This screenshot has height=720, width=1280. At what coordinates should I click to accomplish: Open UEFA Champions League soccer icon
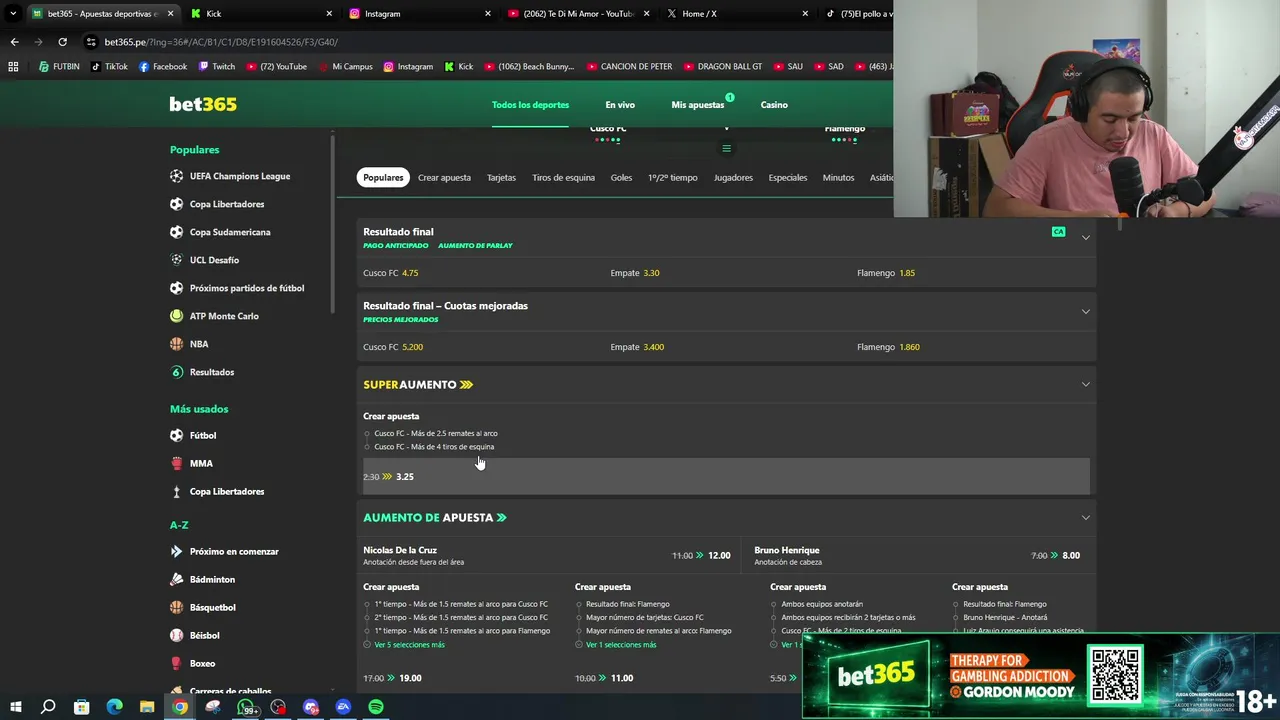coord(177,176)
